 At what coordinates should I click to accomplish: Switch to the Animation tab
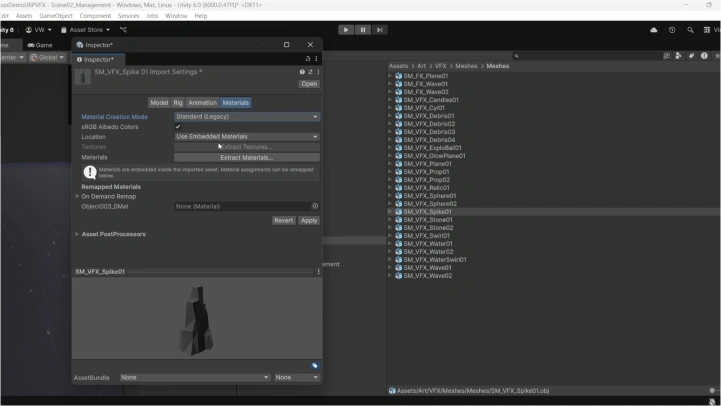pos(202,103)
